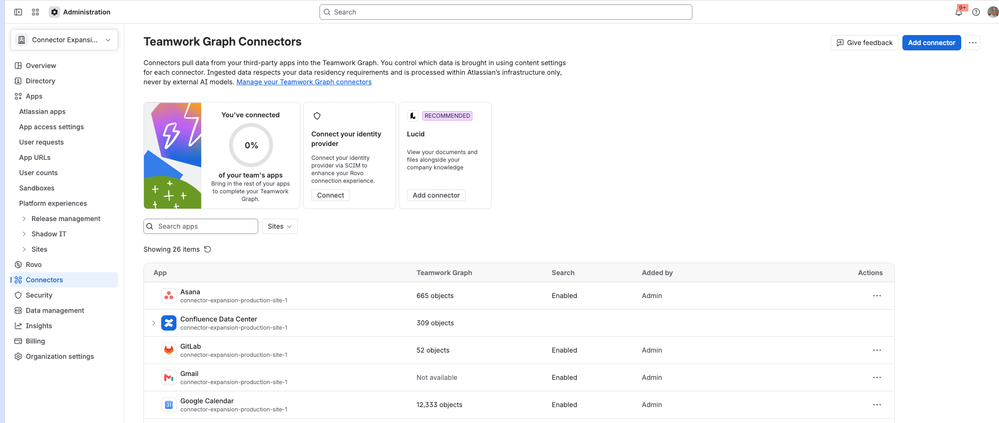This screenshot has width=999, height=423.
Task: Open the Connector Expansion organization dropdown
Action: pos(64,40)
